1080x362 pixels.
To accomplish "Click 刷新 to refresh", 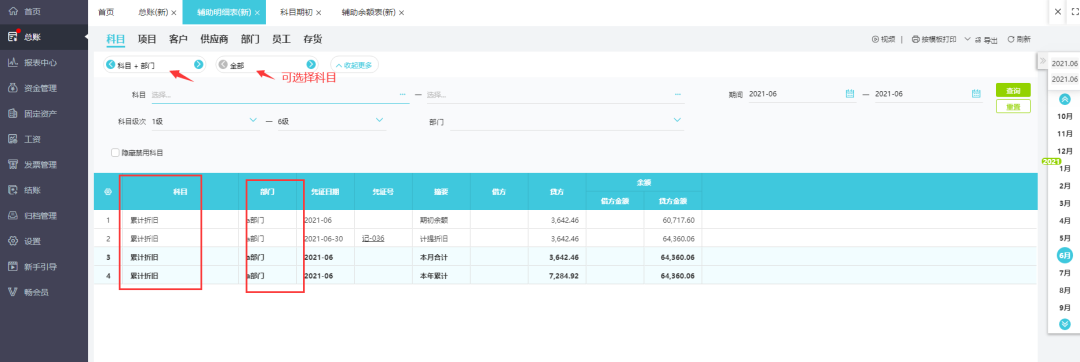I will pyautogui.click(x=1019, y=40).
